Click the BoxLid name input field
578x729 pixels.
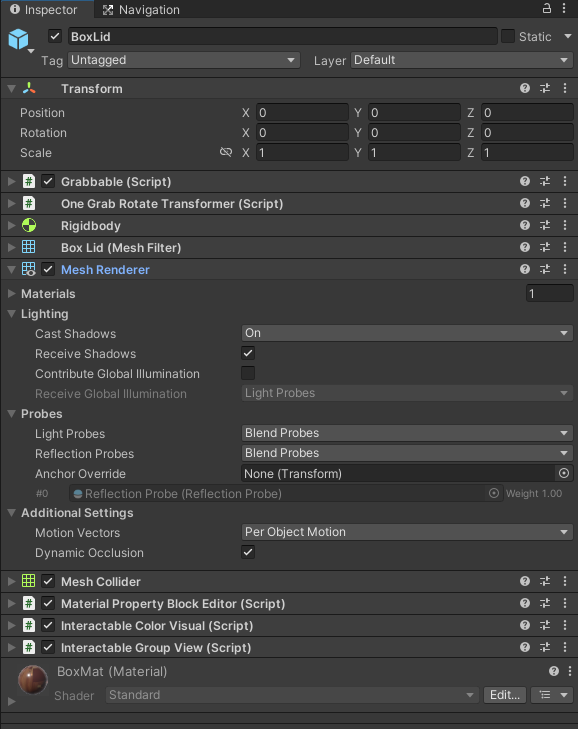(x=283, y=36)
